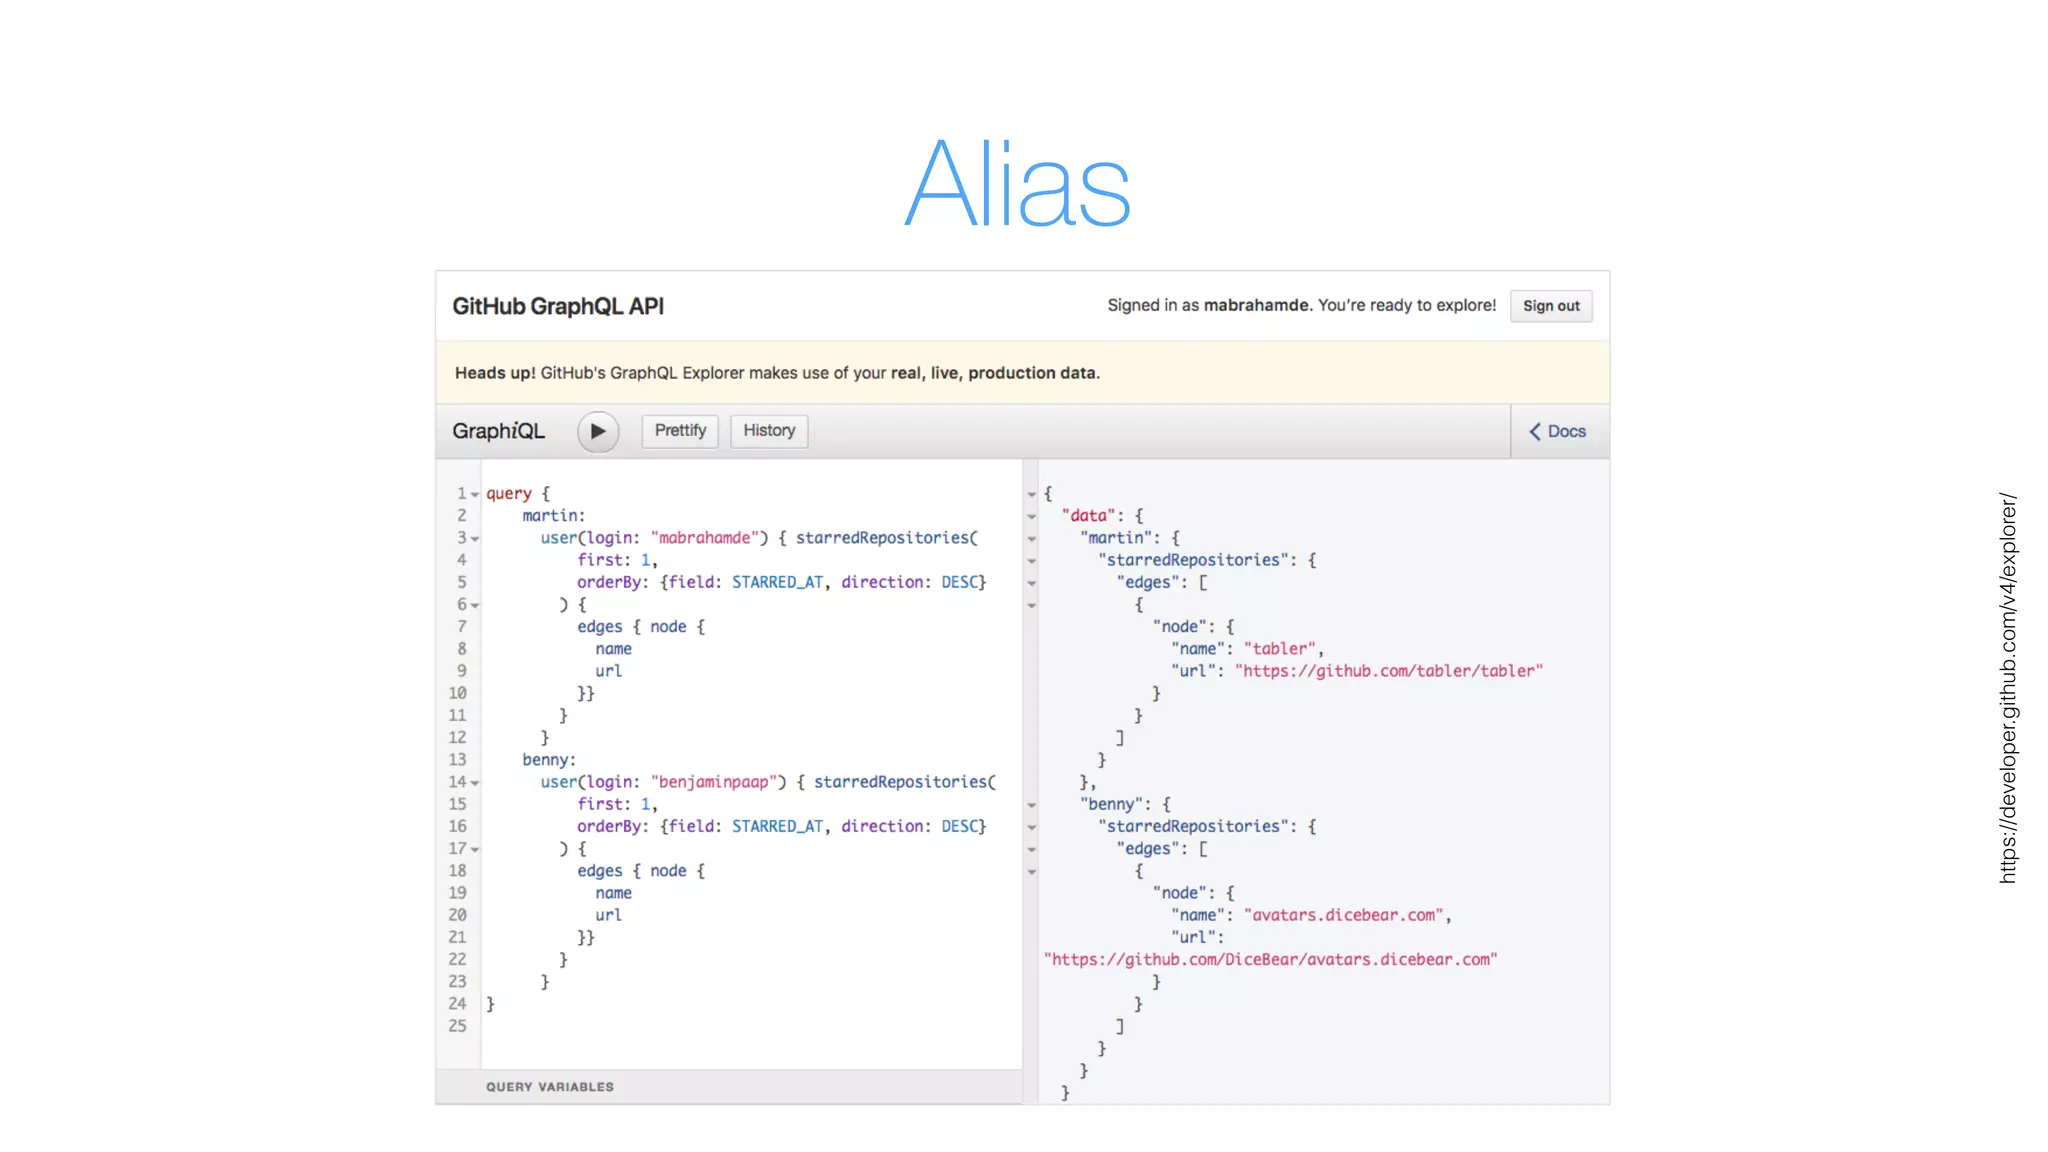The height and width of the screenshot is (1152, 2048).
Task: Run the query with the Execute play button
Action: coord(598,431)
